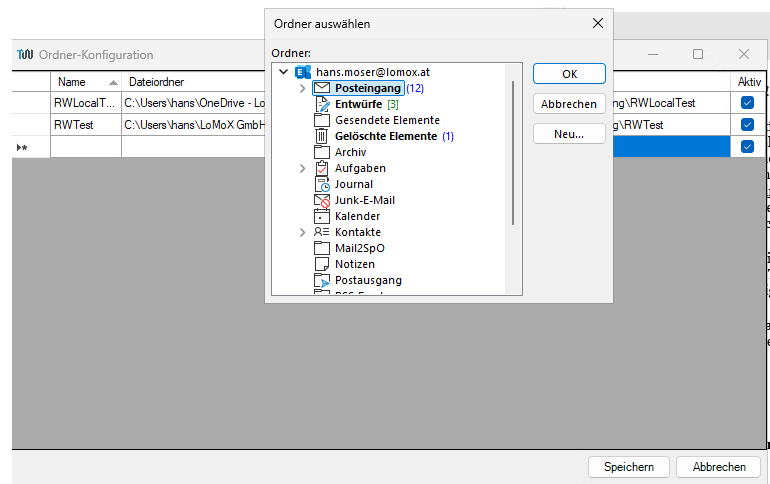
Task: Select the Notizen folder label
Action: coord(355,264)
